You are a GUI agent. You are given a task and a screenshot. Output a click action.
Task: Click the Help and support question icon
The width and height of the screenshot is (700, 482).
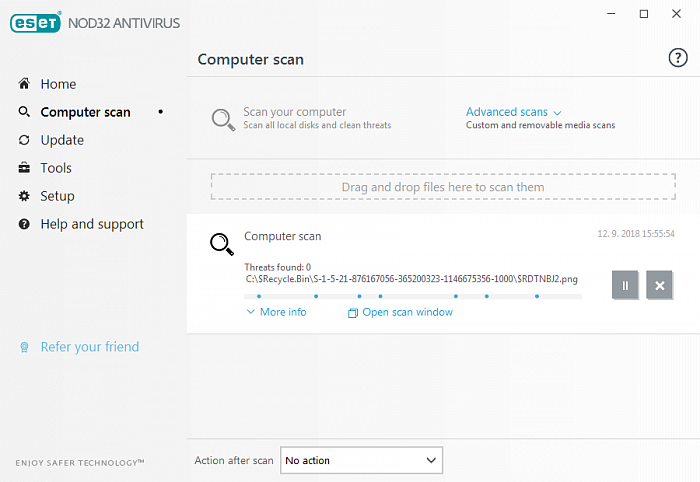click(x=24, y=224)
